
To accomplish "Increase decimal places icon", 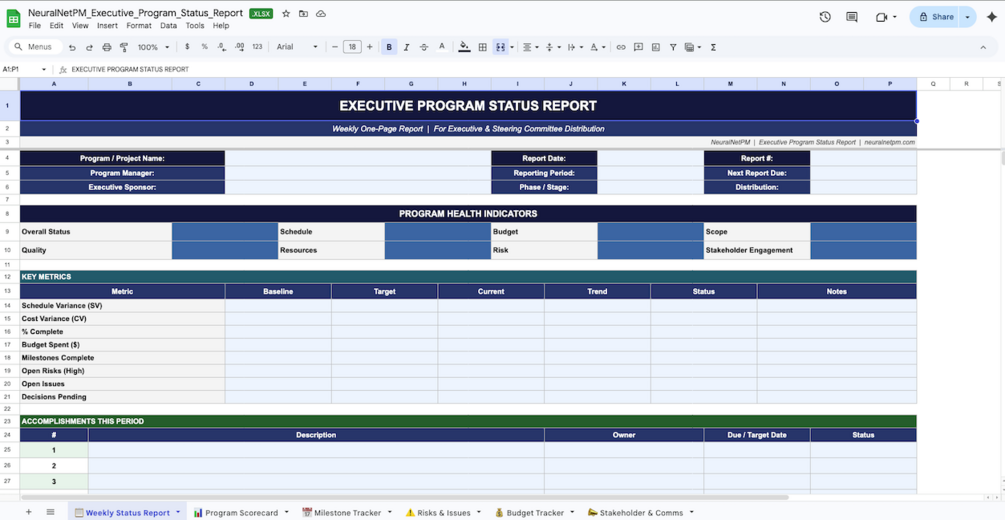I will pyautogui.click(x=240, y=47).
